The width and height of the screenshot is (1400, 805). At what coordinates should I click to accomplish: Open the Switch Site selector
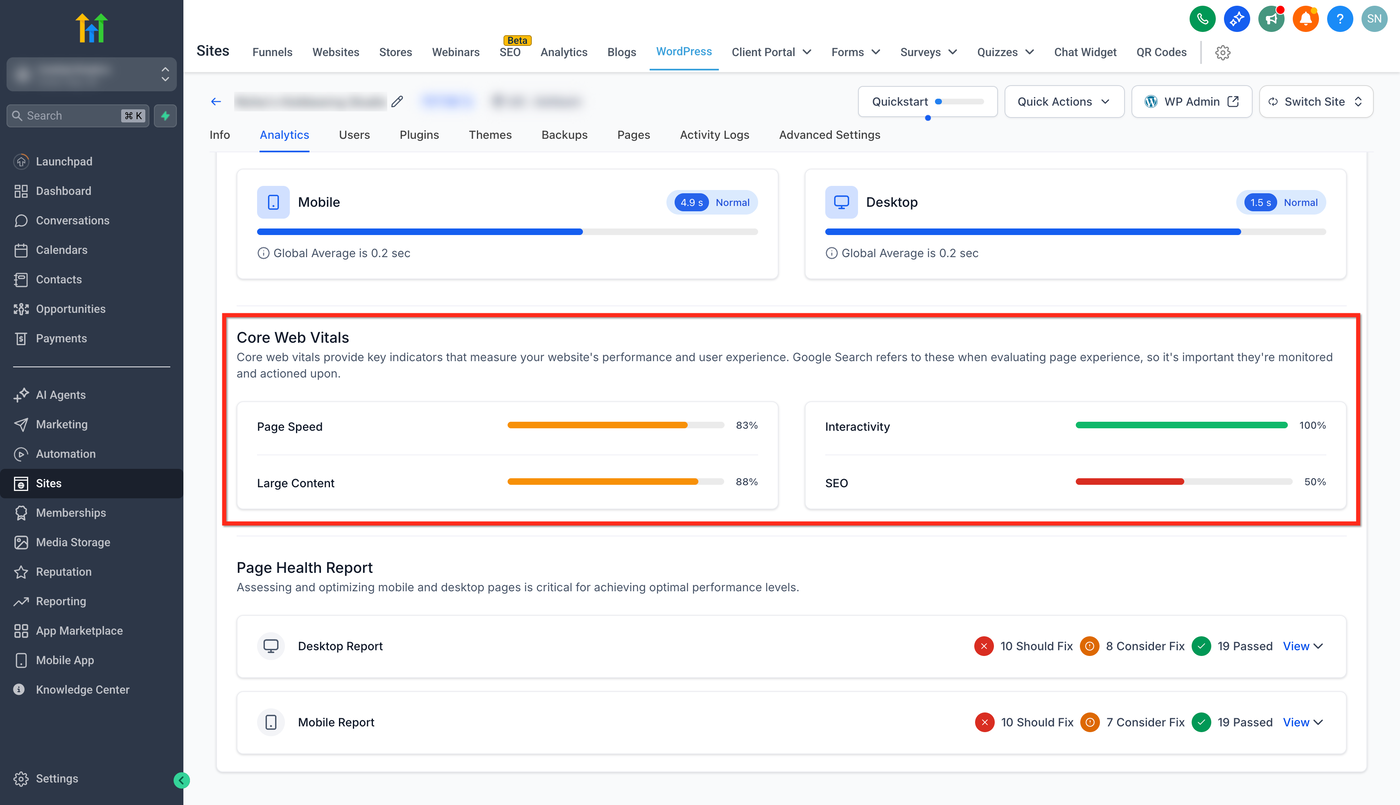click(1315, 101)
